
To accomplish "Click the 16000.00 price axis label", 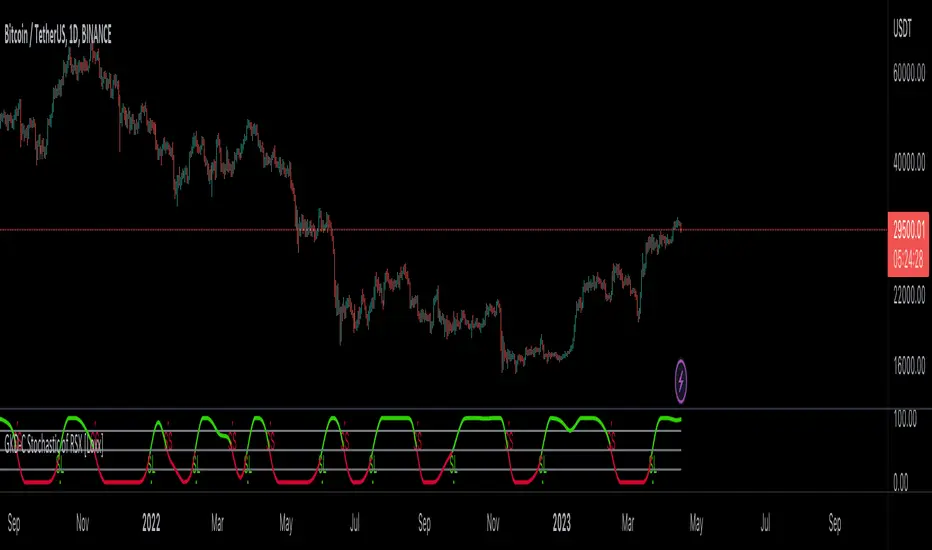I will 909,365.
